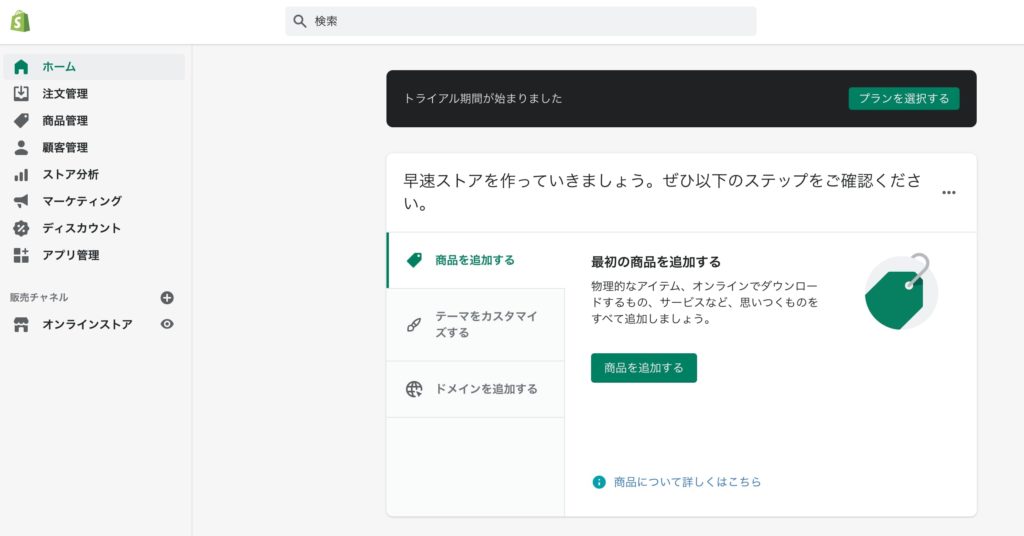Click the green 商品を追加する button

643,368
